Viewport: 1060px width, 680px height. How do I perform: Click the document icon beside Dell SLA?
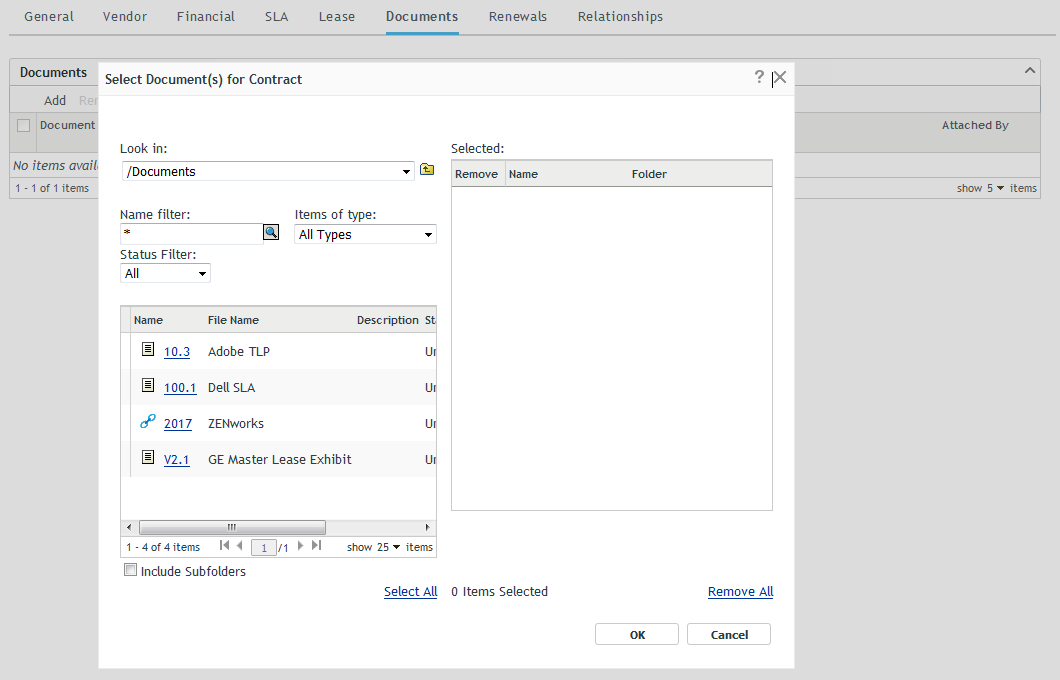coord(147,387)
